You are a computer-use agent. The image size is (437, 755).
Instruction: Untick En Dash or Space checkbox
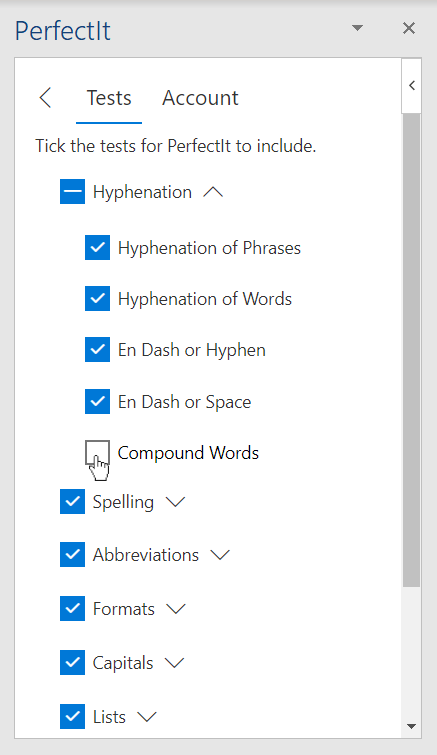[98, 402]
